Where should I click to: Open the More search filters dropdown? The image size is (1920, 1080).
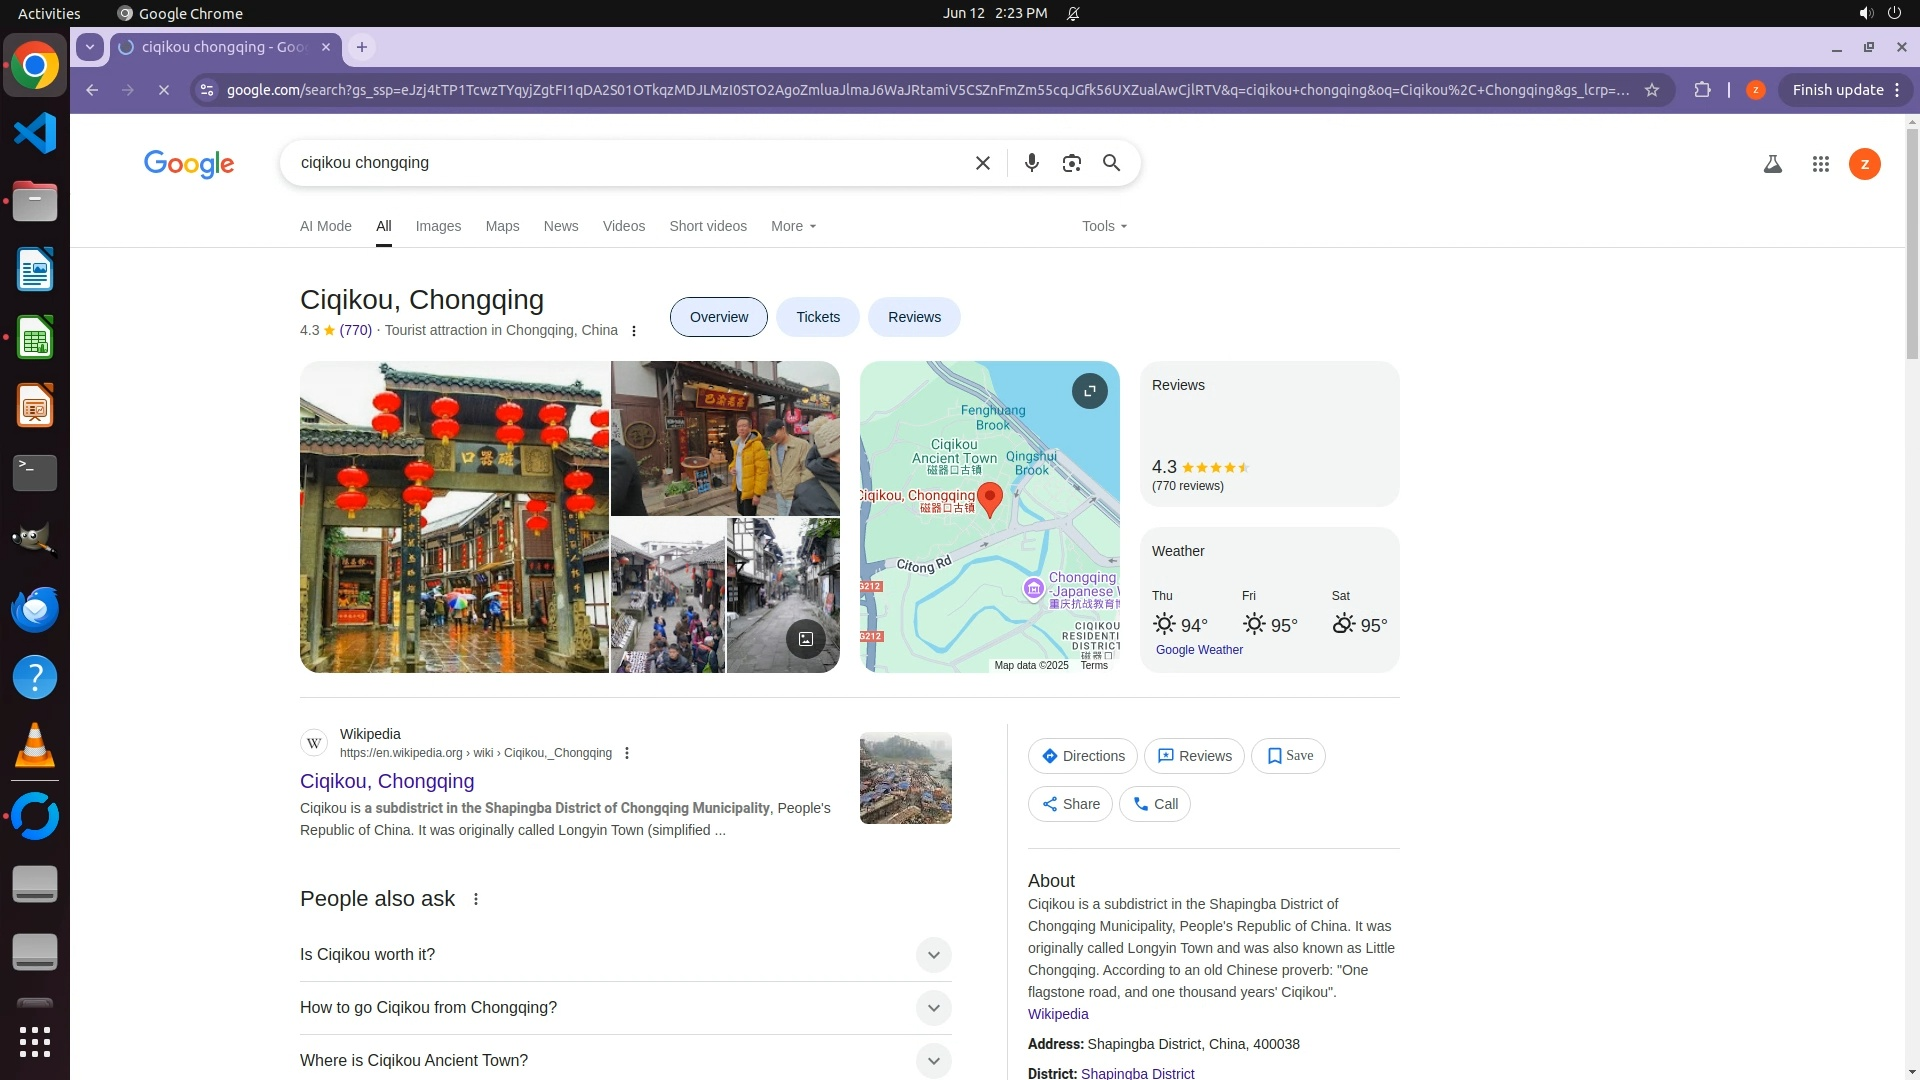pos(793,226)
